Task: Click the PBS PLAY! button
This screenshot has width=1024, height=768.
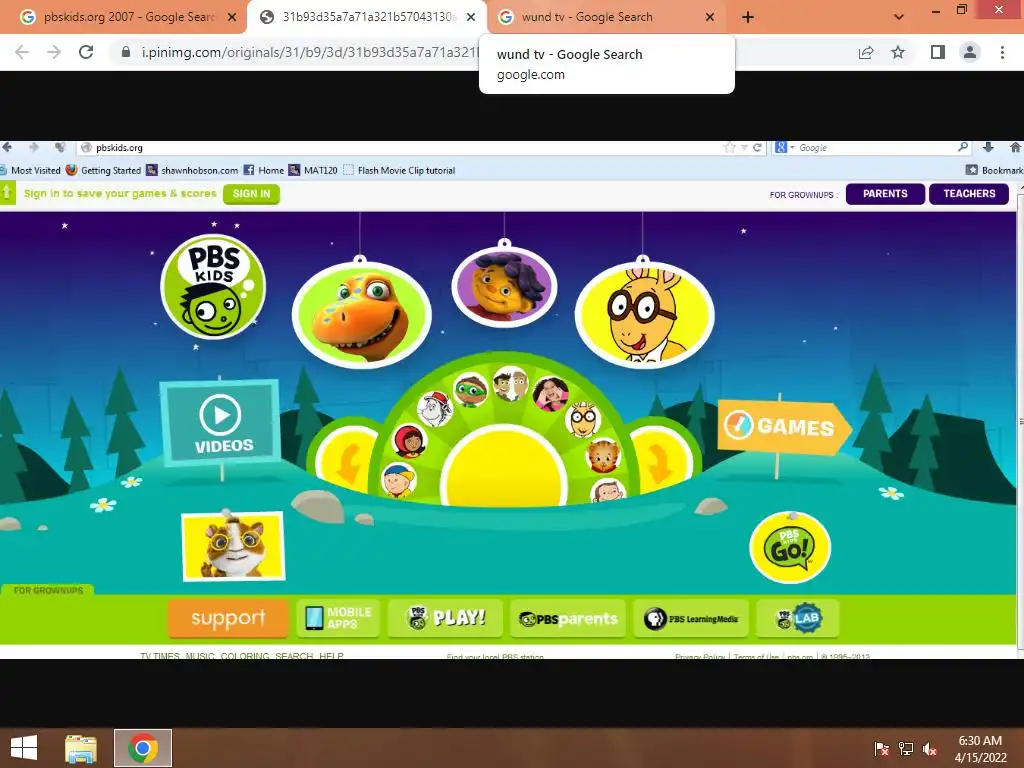Action: (x=445, y=618)
